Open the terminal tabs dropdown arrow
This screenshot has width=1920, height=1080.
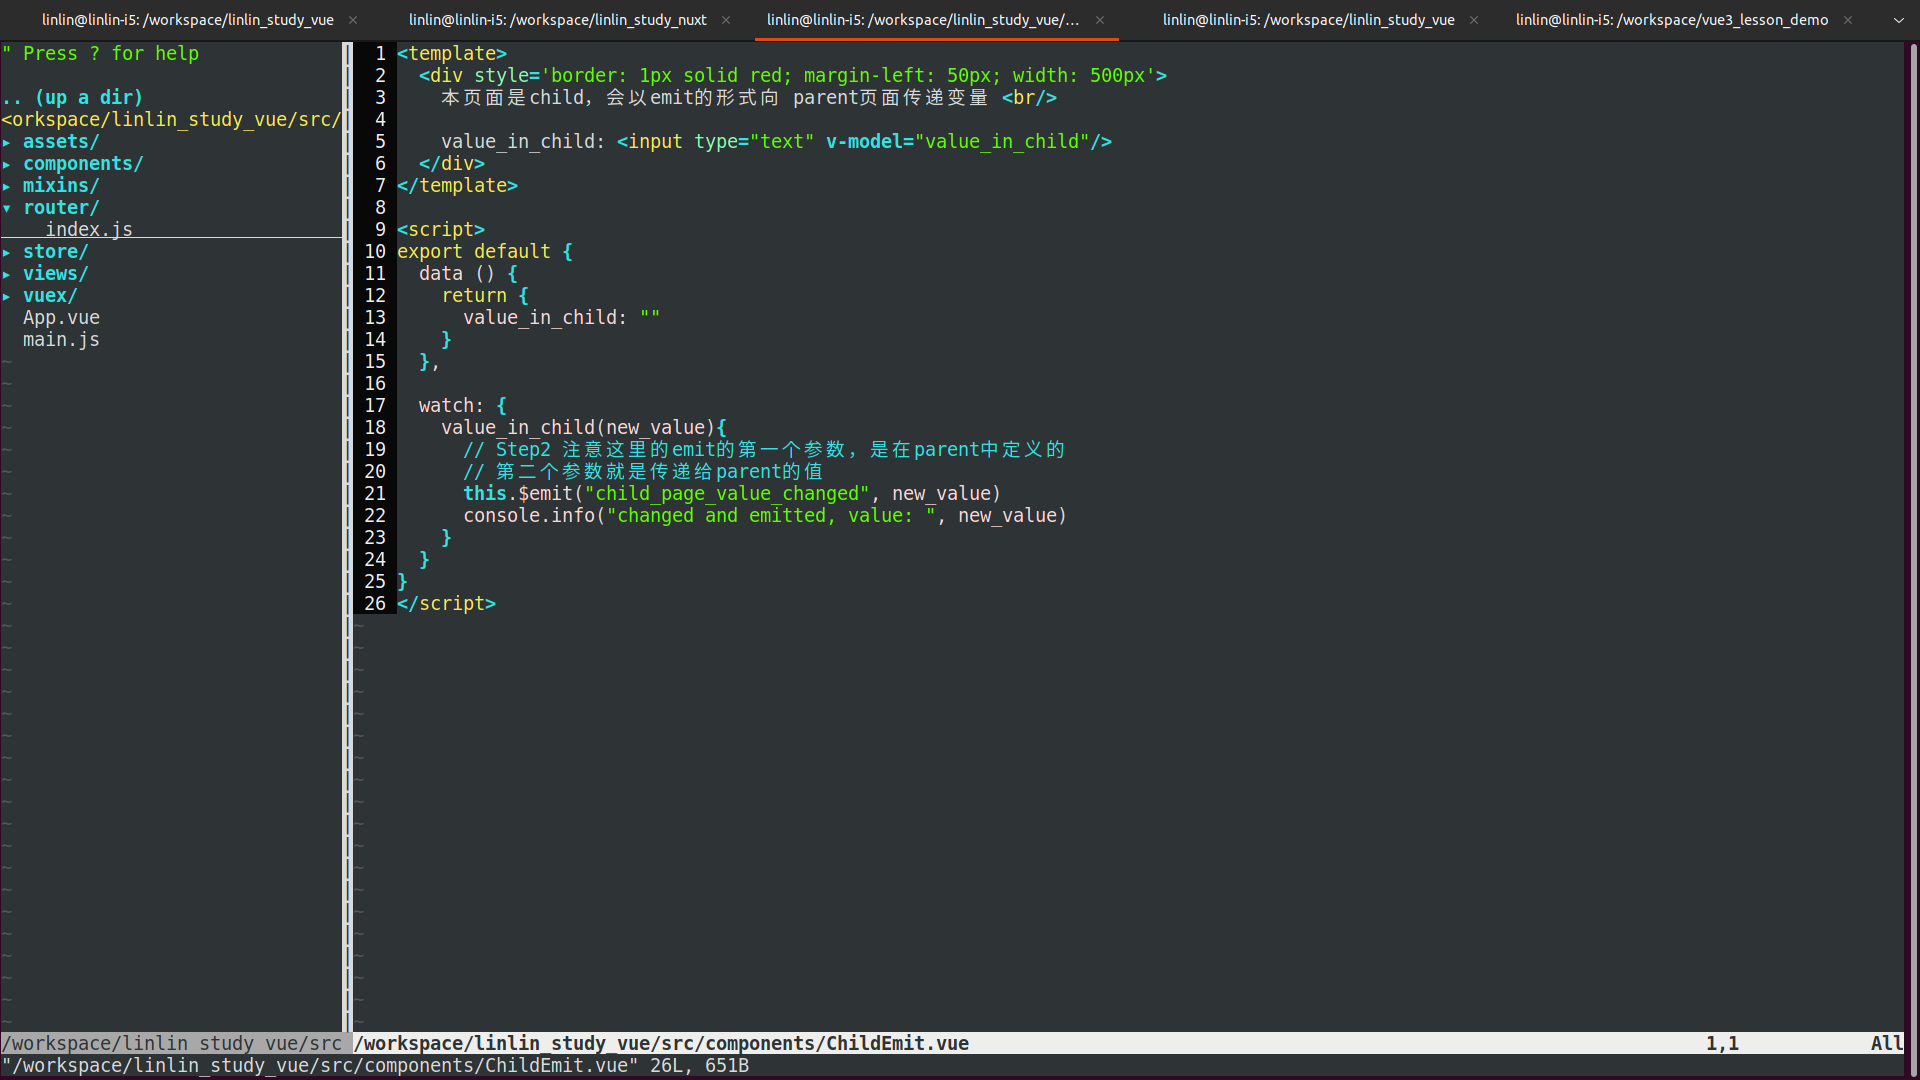1898,20
